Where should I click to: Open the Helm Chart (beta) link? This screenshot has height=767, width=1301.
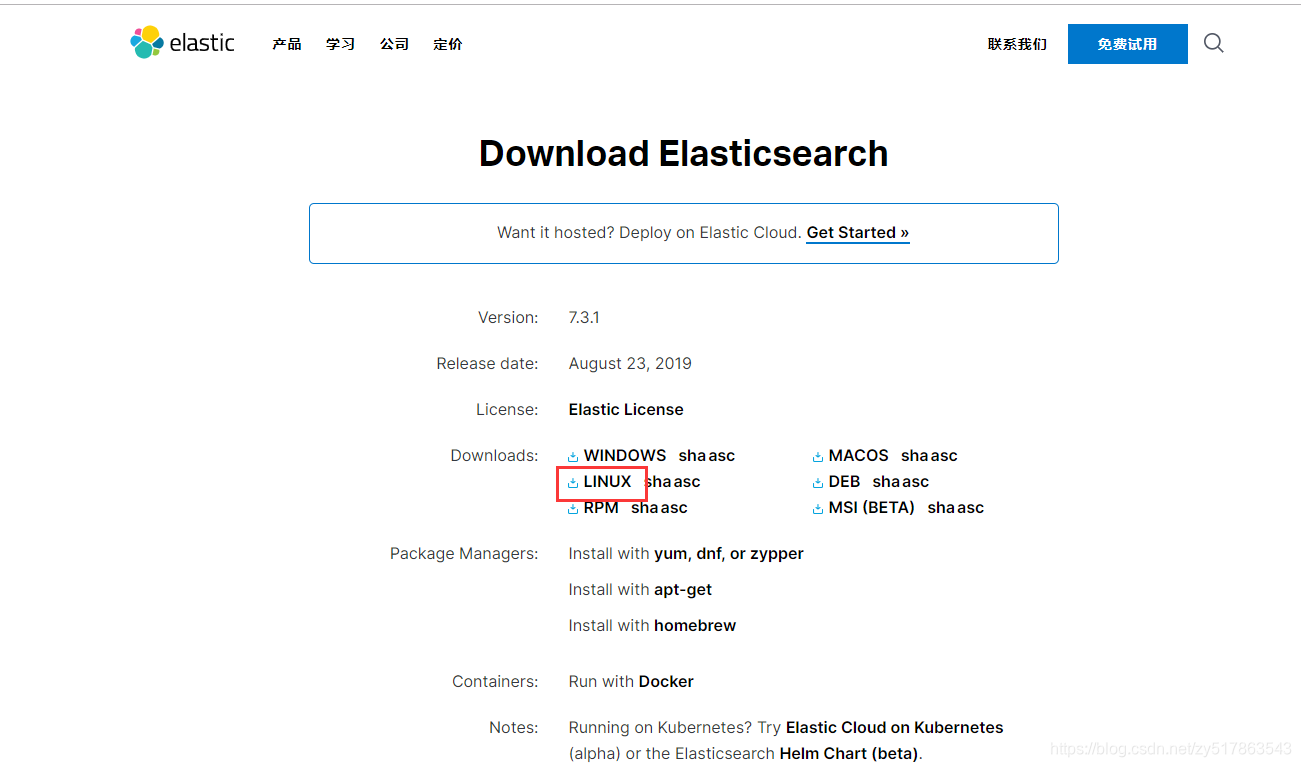coord(849,753)
